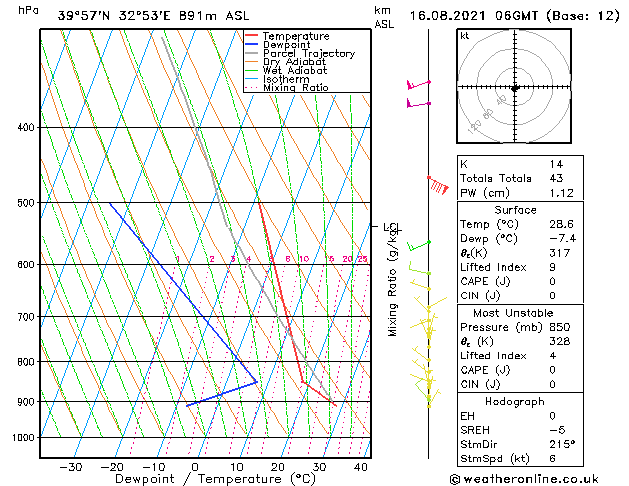
Task: Click the red wind barb on the height axis
Action: point(438,186)
